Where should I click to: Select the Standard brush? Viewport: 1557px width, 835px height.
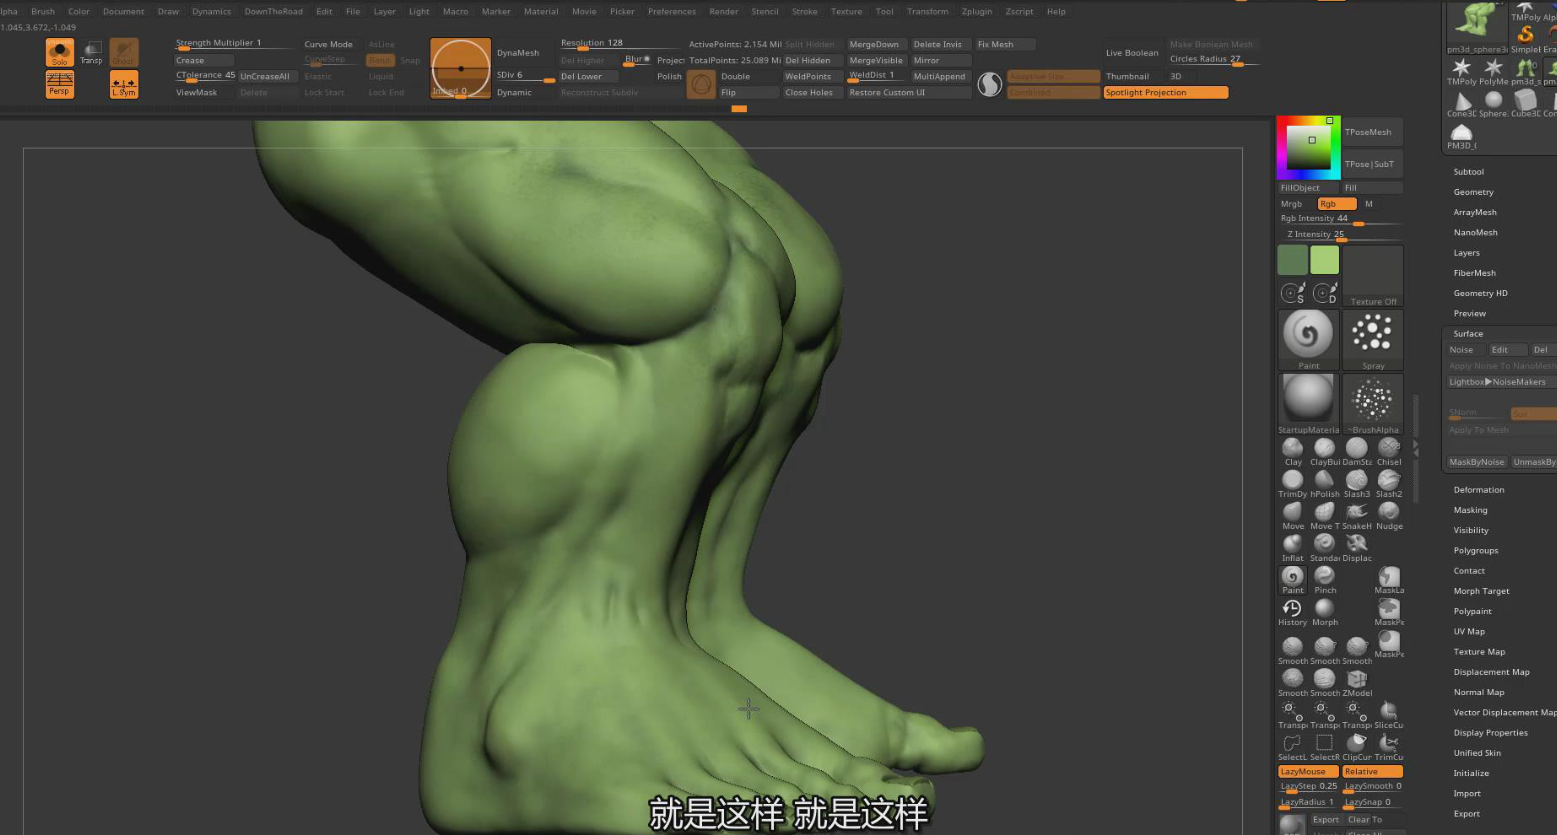[x=1325, y=548]
